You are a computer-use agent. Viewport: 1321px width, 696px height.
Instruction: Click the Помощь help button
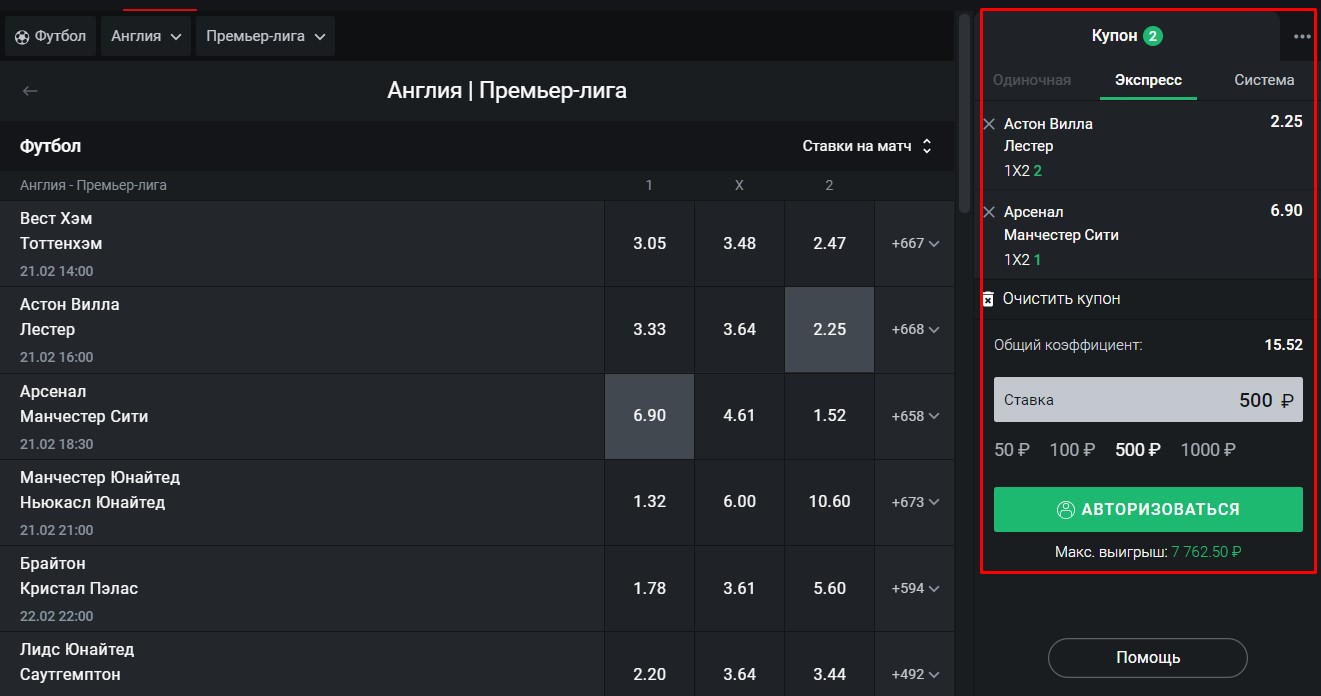(1148, 658)
